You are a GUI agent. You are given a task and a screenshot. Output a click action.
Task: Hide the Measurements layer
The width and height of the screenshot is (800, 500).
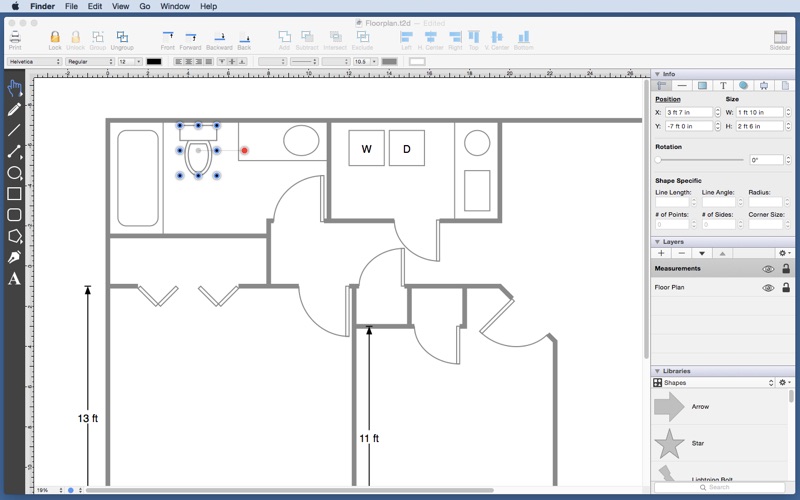coord(768,269)
